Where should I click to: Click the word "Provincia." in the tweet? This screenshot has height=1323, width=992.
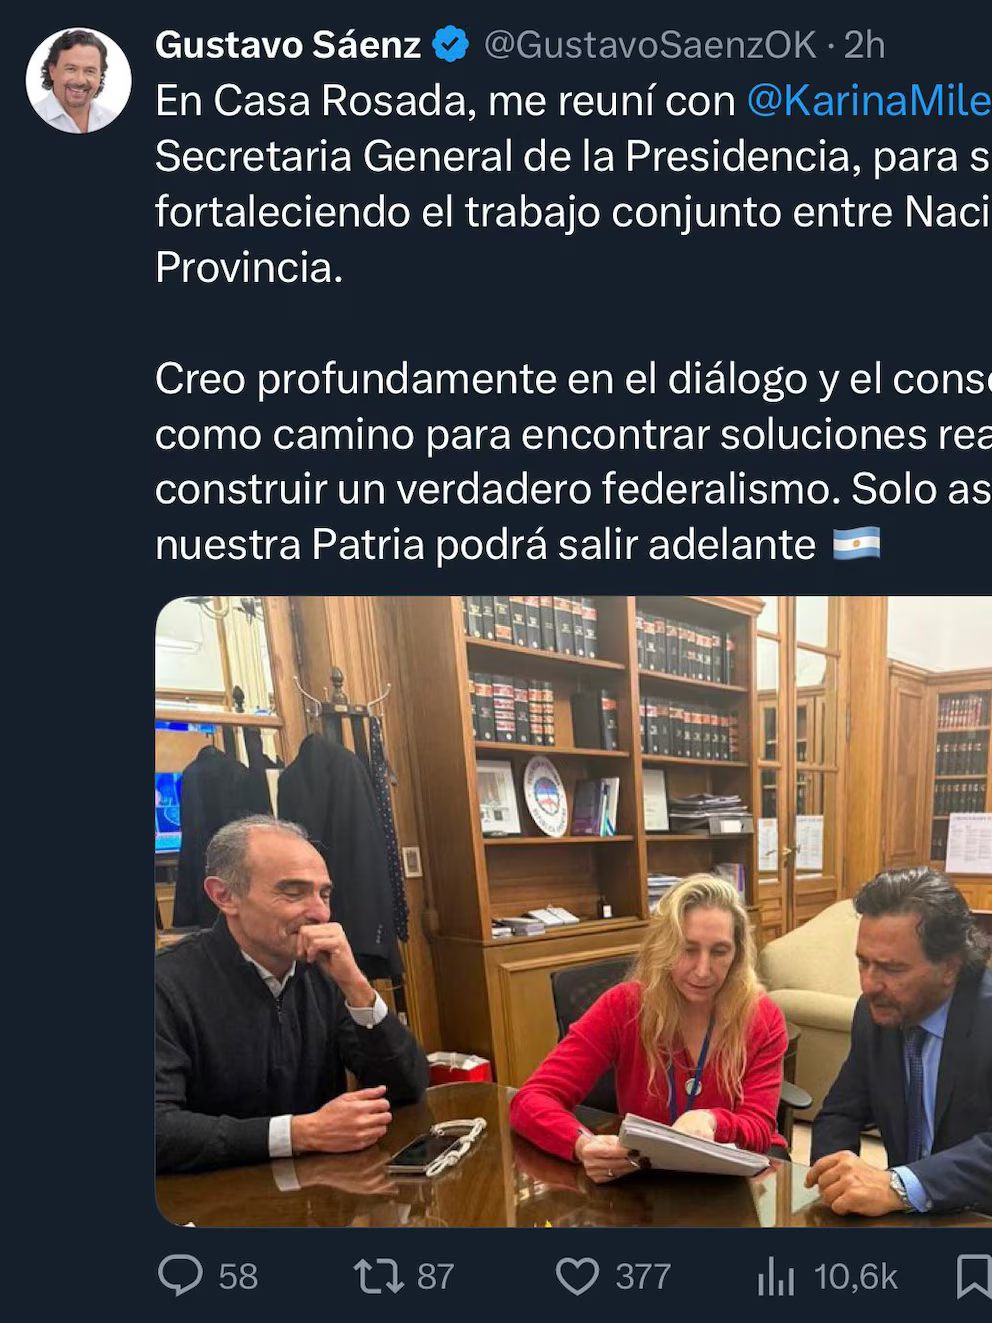pos(249,267)
